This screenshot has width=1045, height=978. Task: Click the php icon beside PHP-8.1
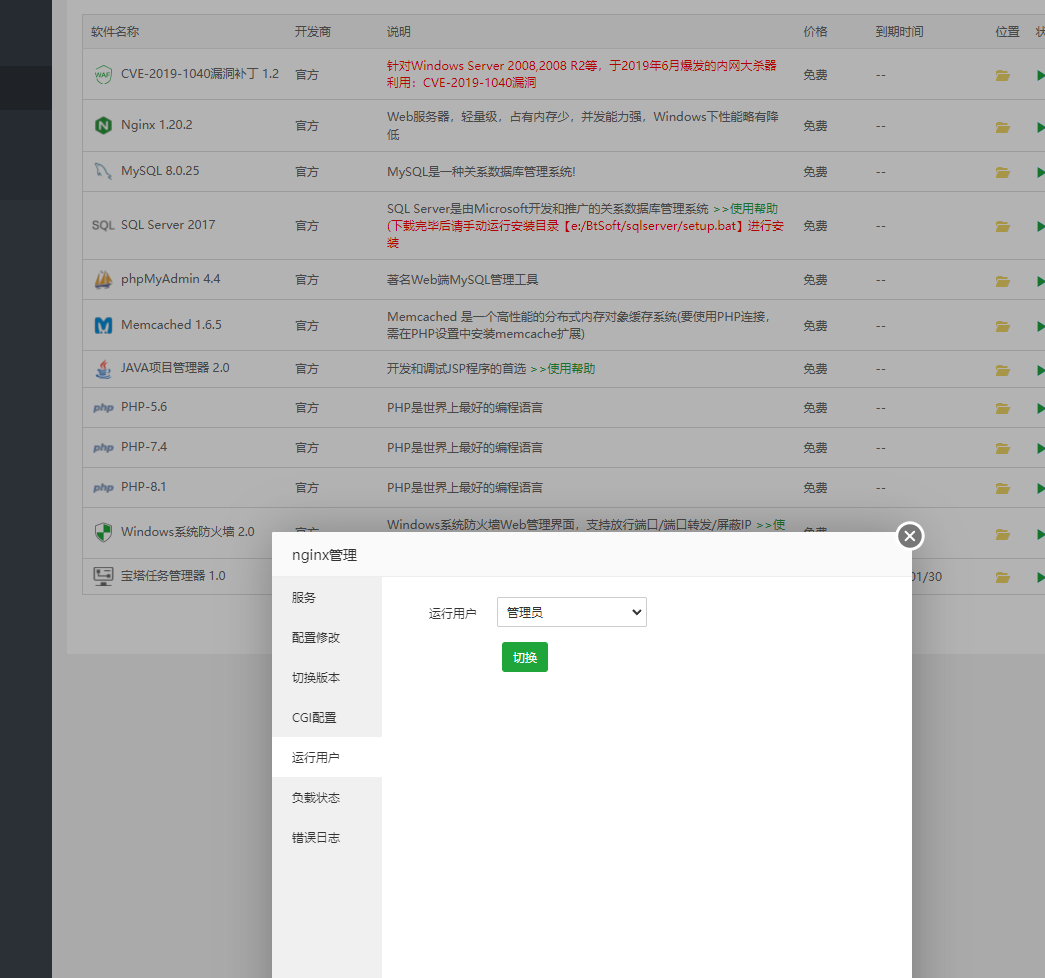103,487
